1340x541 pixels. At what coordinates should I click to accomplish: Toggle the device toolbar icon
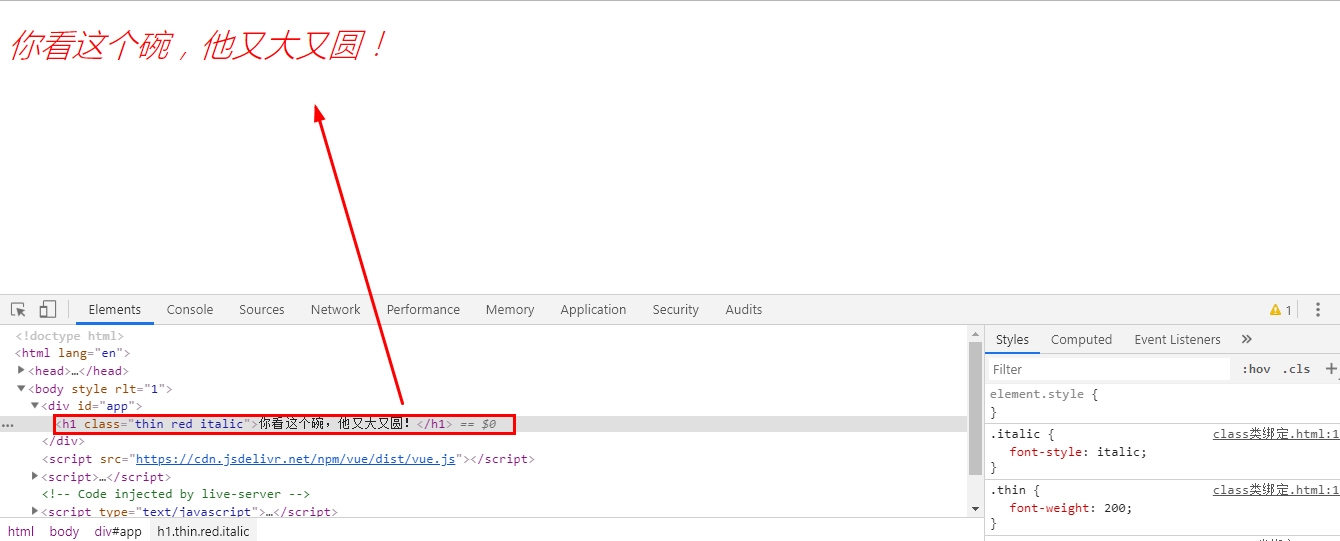[x=48, y=309]
